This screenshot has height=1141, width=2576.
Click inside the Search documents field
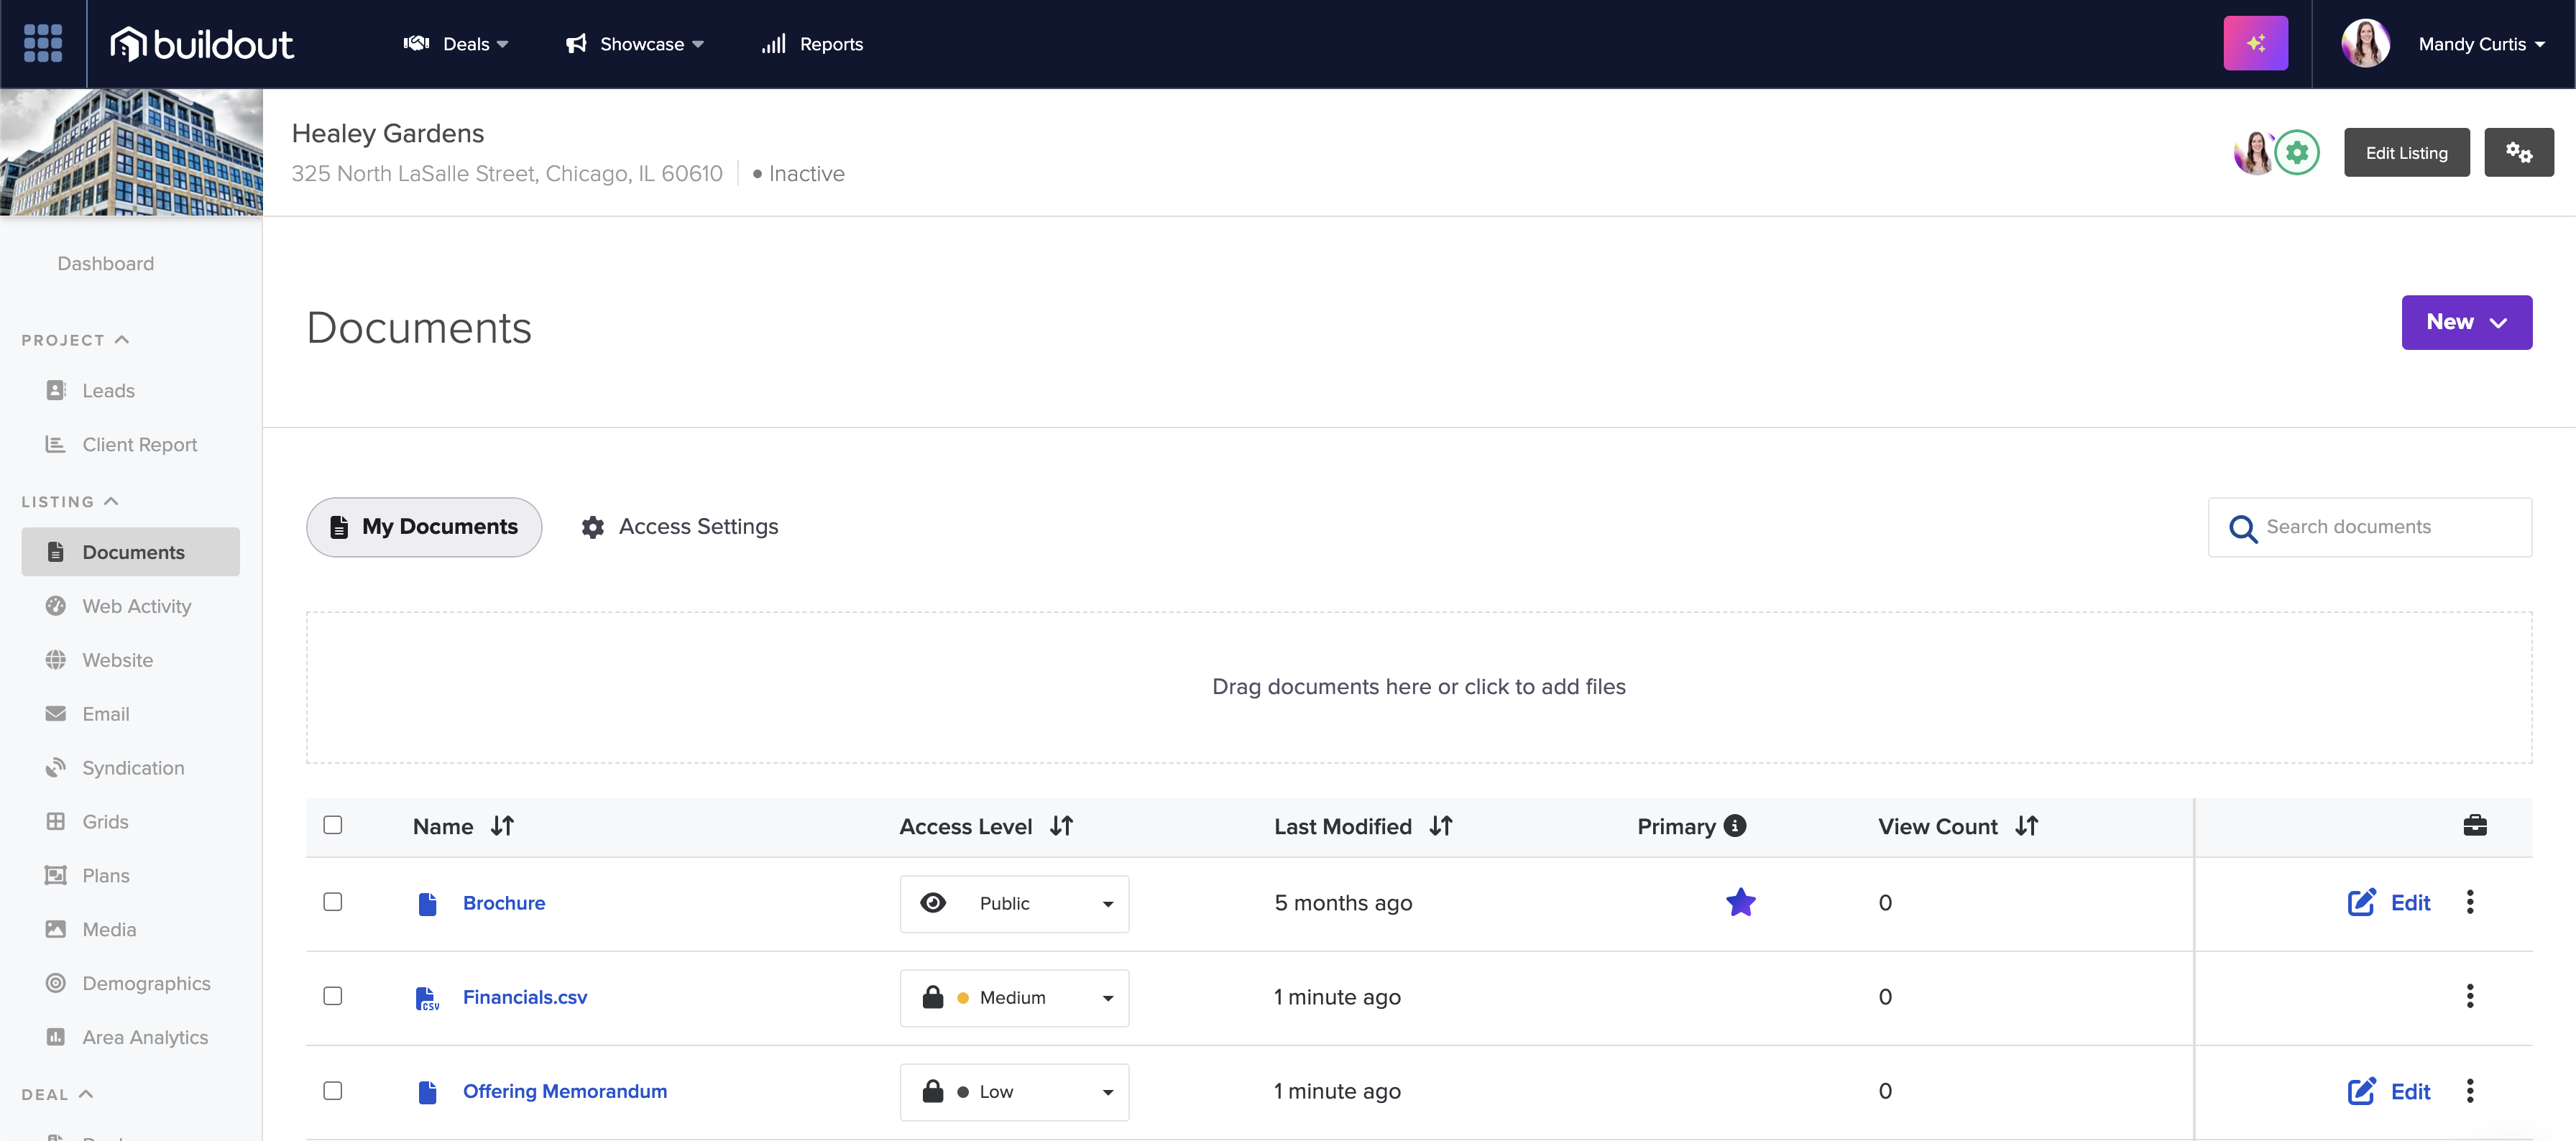(2380, 527)
